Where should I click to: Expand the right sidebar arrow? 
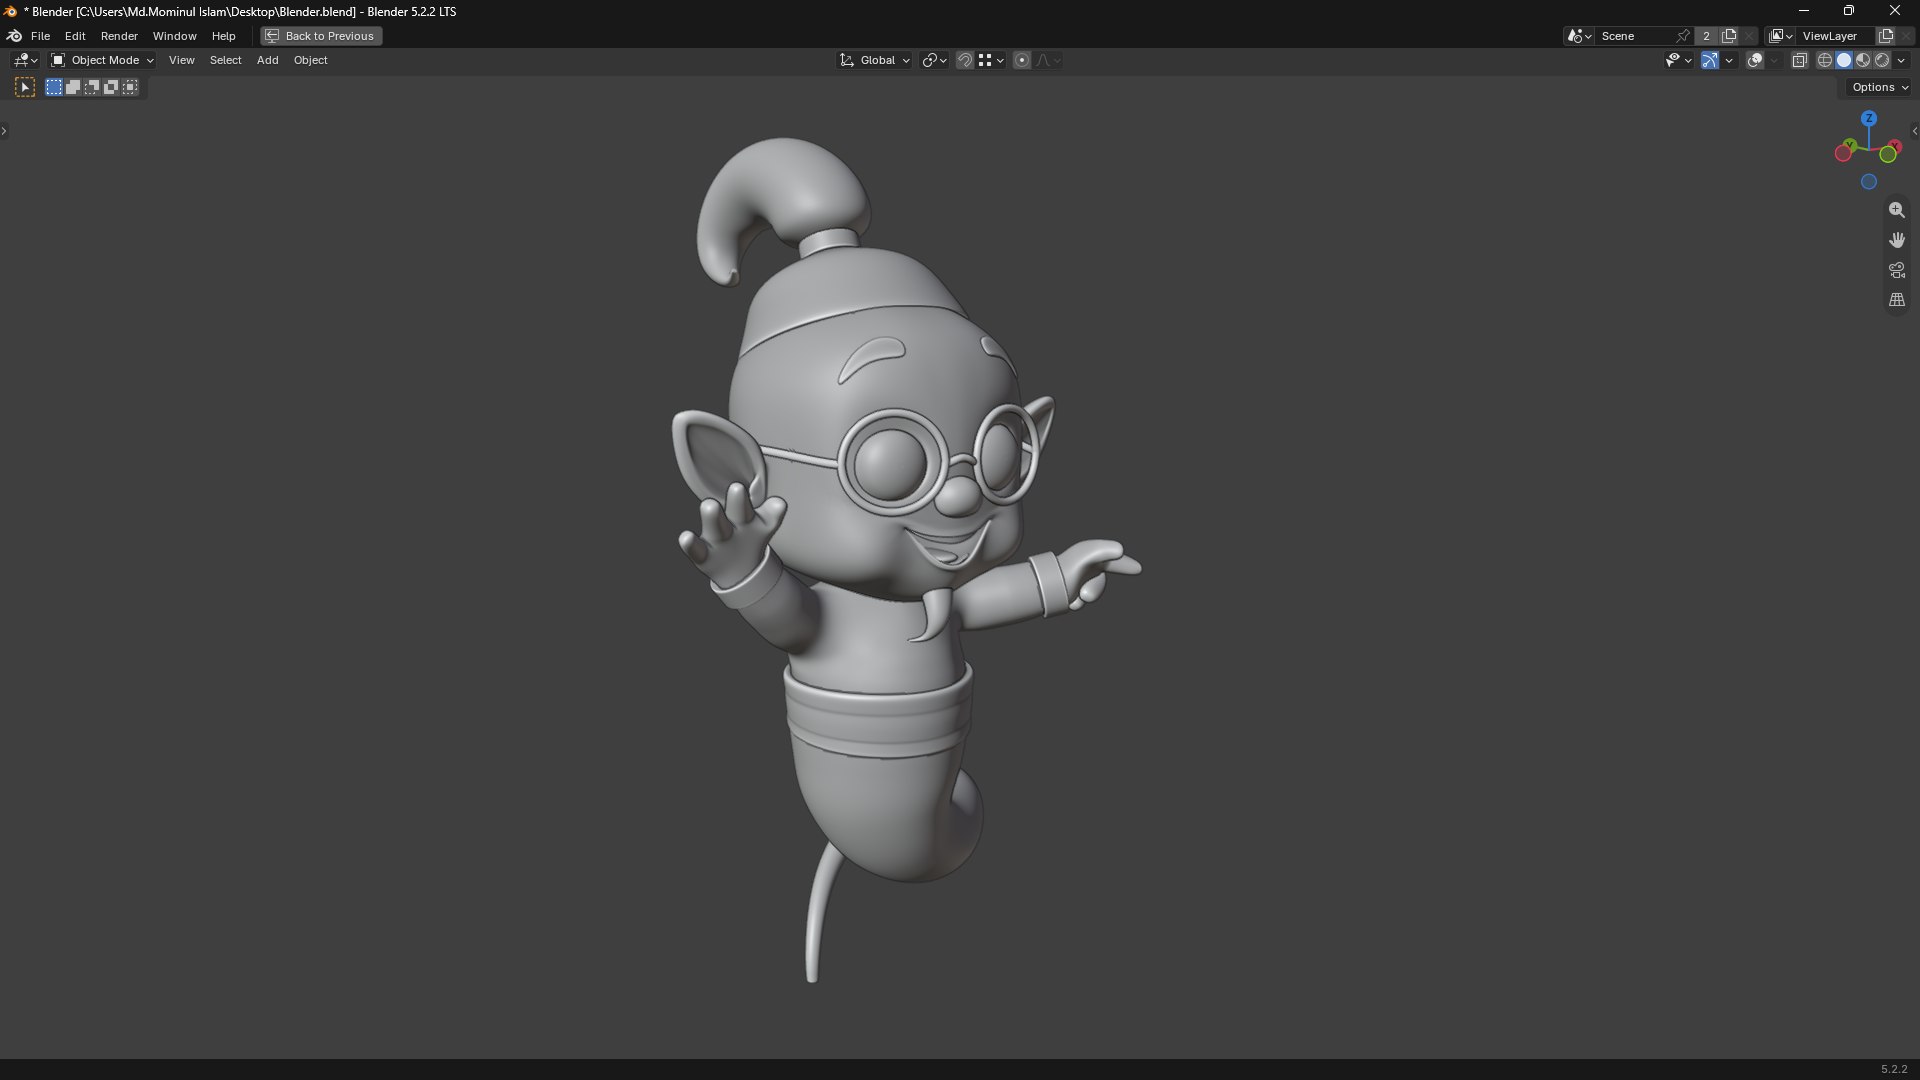coord(1914,131)
